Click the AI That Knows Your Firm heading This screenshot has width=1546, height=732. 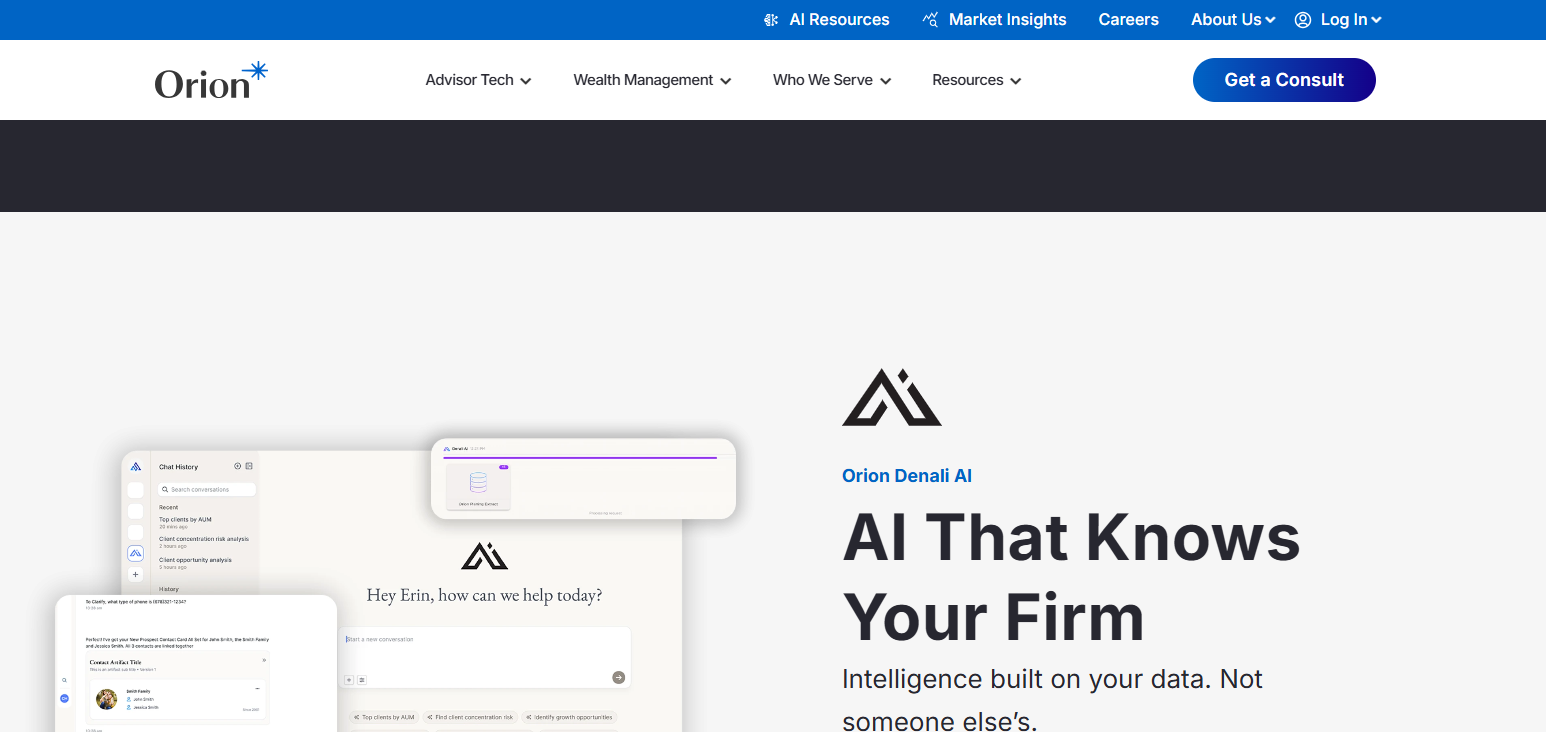tap(1071, 577)
